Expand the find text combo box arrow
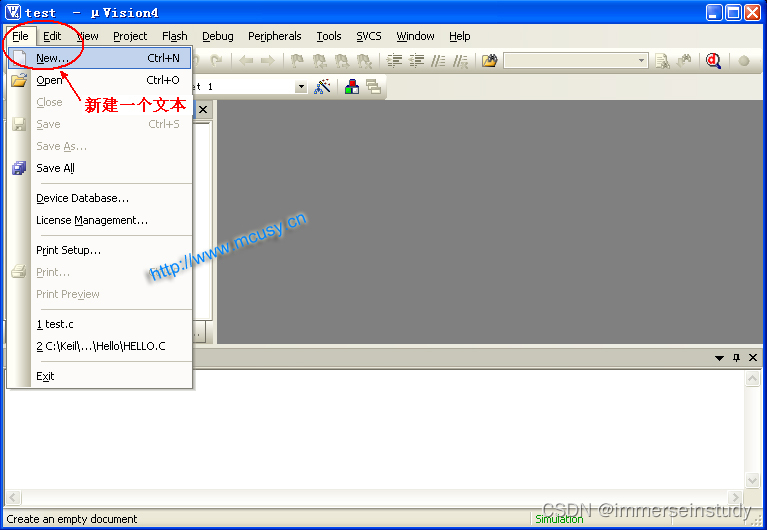 [641, 61]
